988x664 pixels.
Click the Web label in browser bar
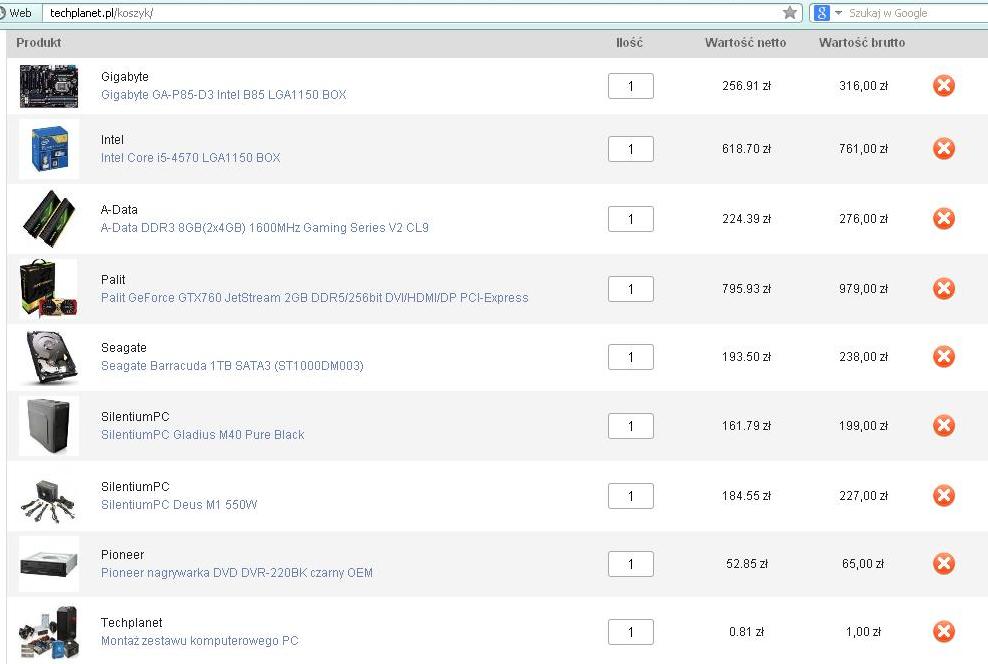[20, 13]
